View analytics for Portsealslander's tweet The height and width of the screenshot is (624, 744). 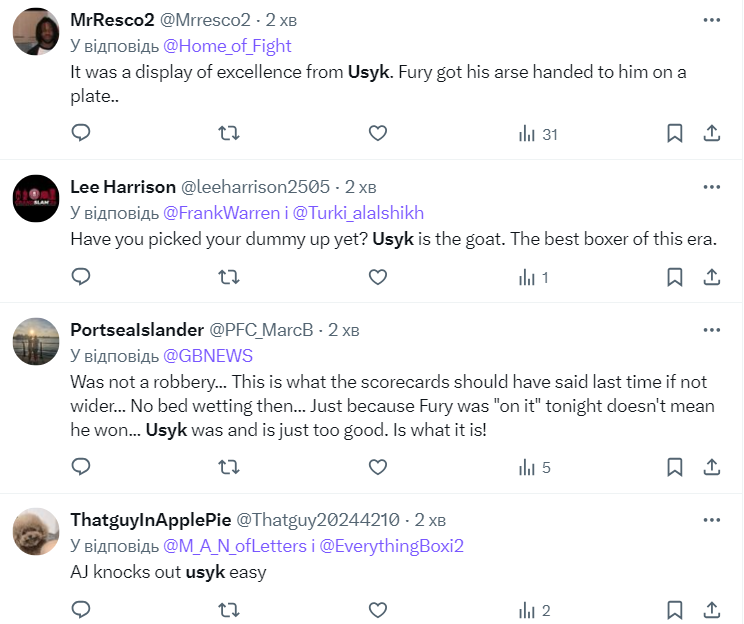(x=535, y=467)
